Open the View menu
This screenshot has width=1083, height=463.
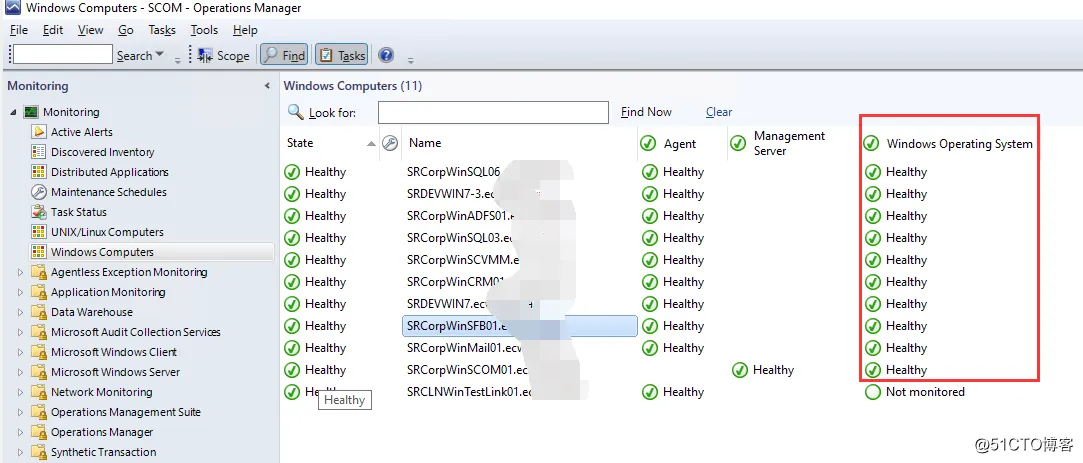coord(90,30)
